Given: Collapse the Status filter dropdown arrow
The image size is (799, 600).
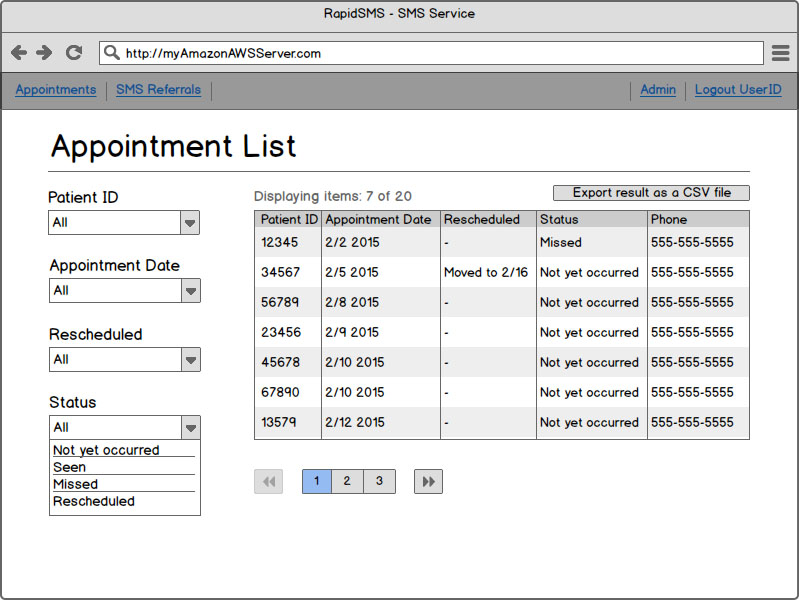Looking at the screenshot, I should (x=191, y=428).
